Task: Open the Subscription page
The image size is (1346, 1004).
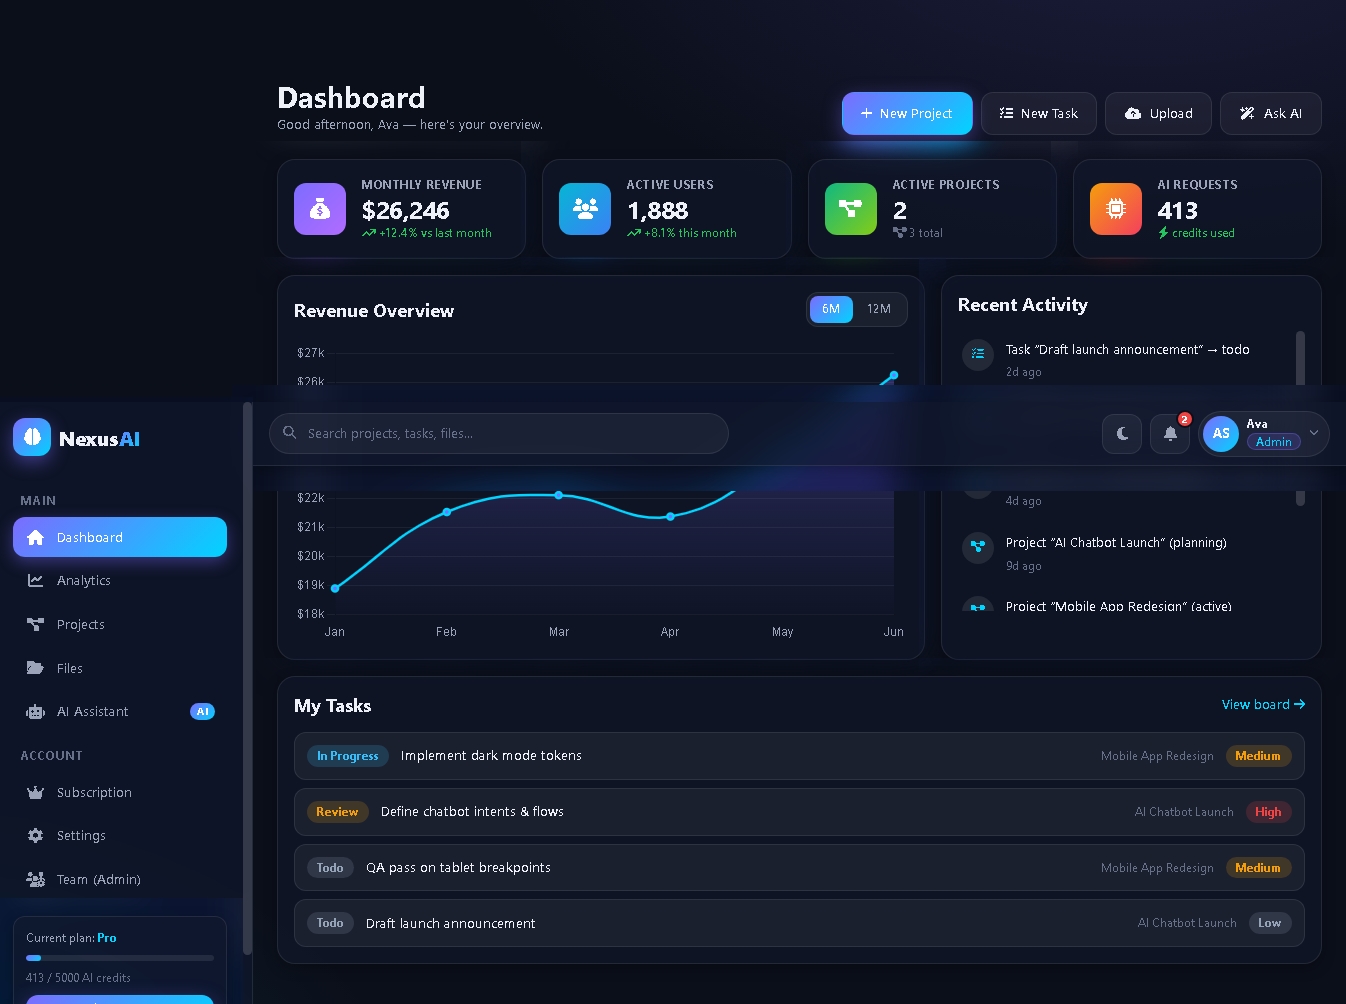Action: point(120,792)
